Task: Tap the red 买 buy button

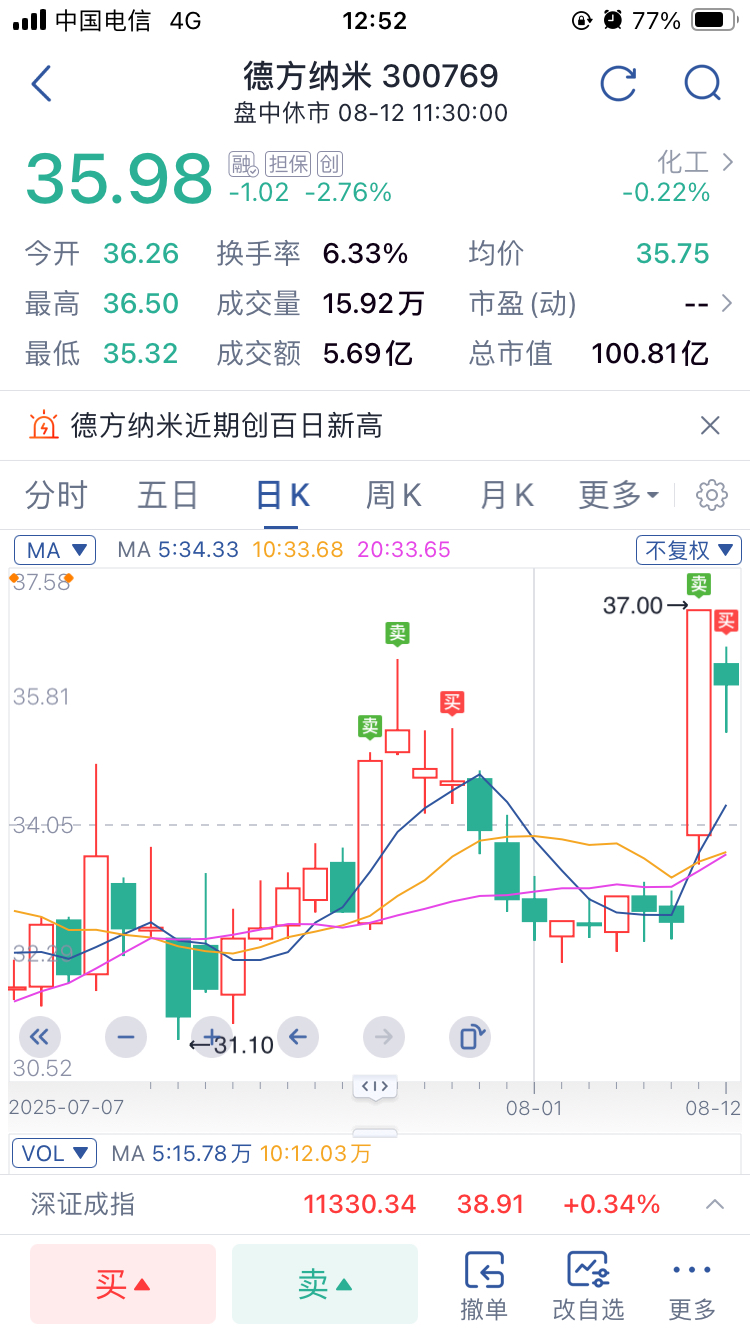Action: [123, 1284]
